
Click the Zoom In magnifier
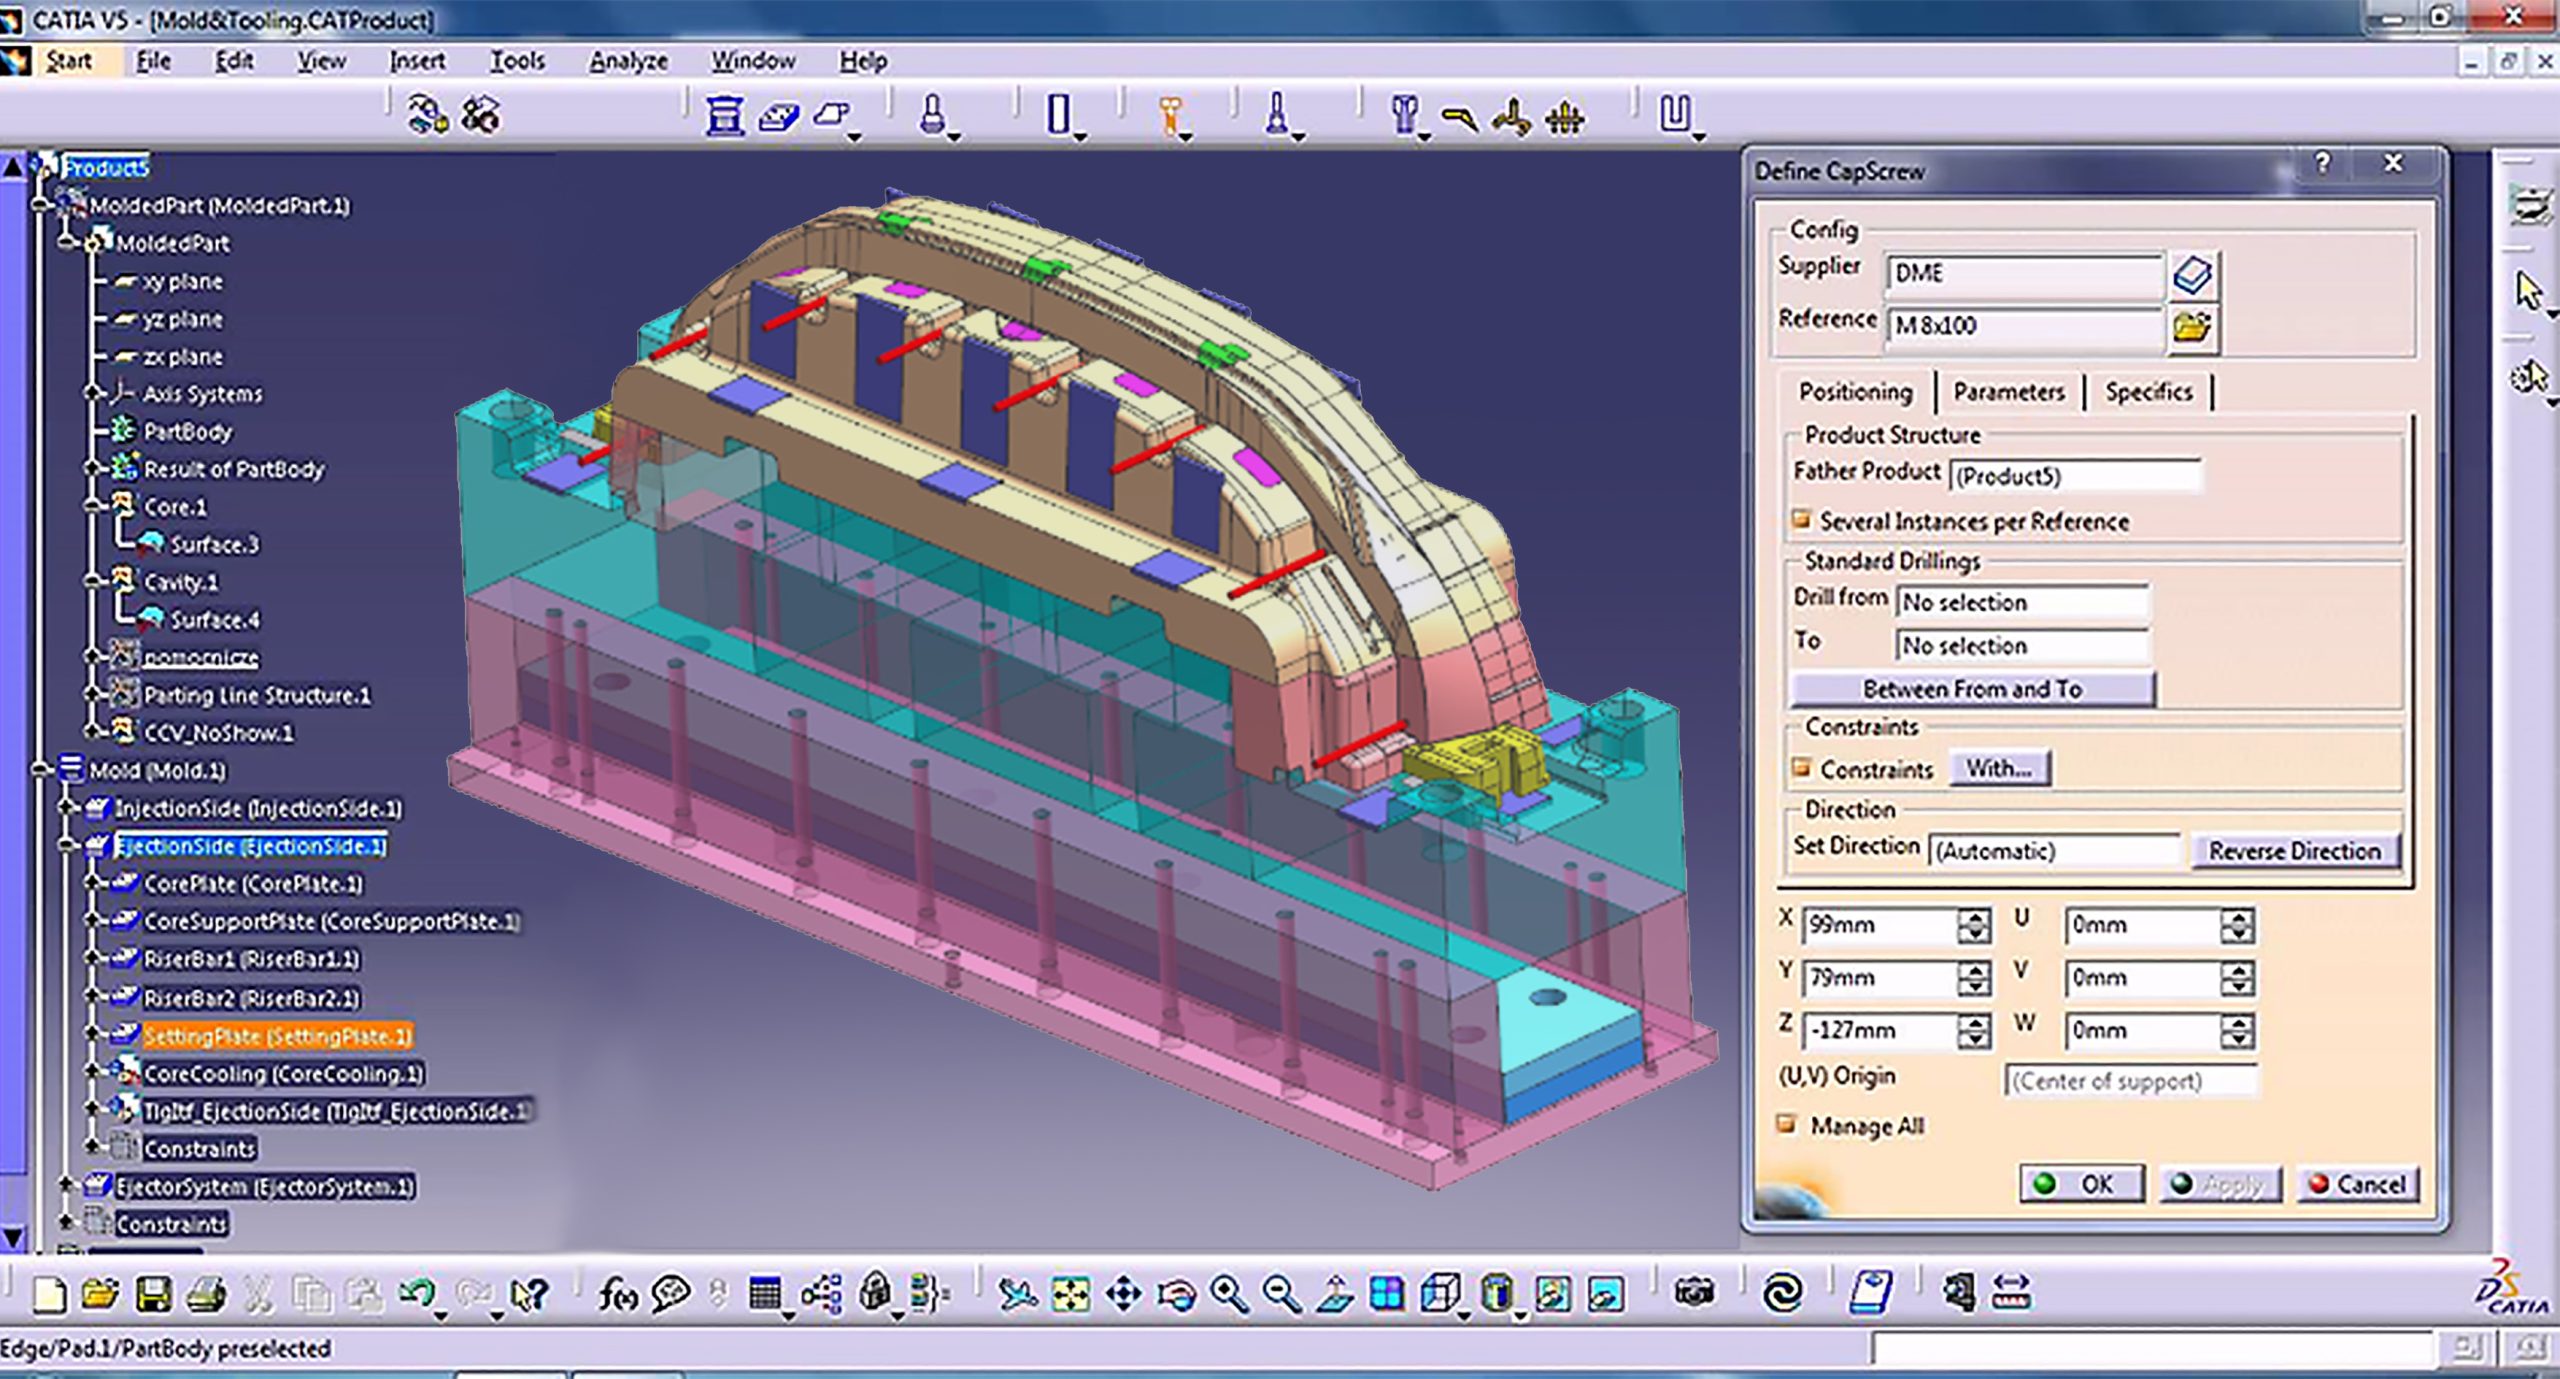pyautogui.click(x=1229, y=1294)
